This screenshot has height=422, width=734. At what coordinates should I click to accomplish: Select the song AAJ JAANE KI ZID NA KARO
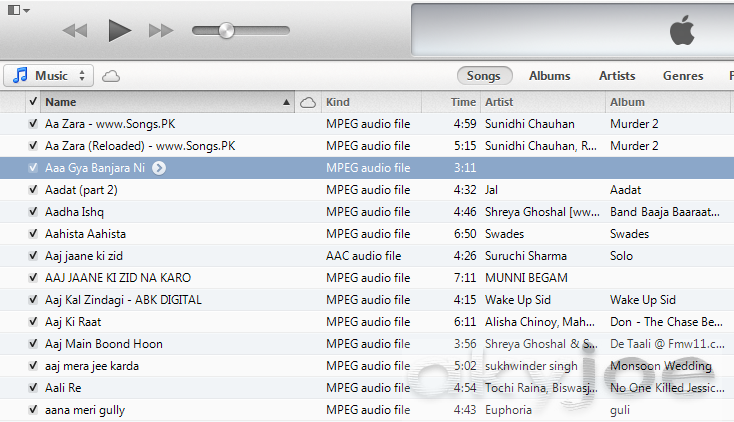118,278
